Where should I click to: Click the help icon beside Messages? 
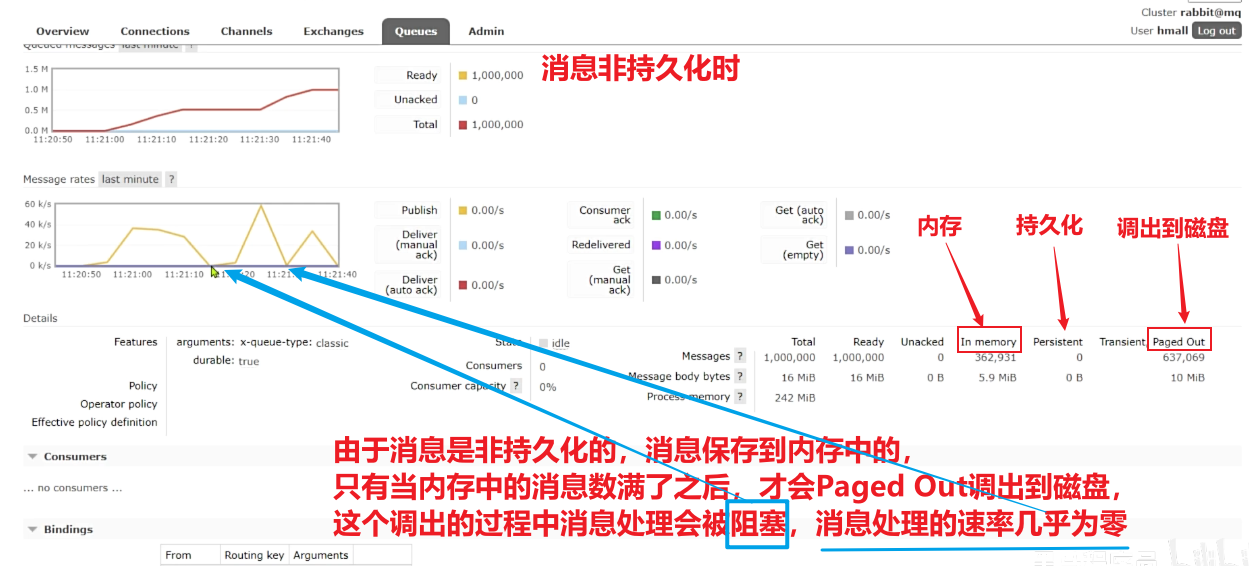(x=740, y=356)
